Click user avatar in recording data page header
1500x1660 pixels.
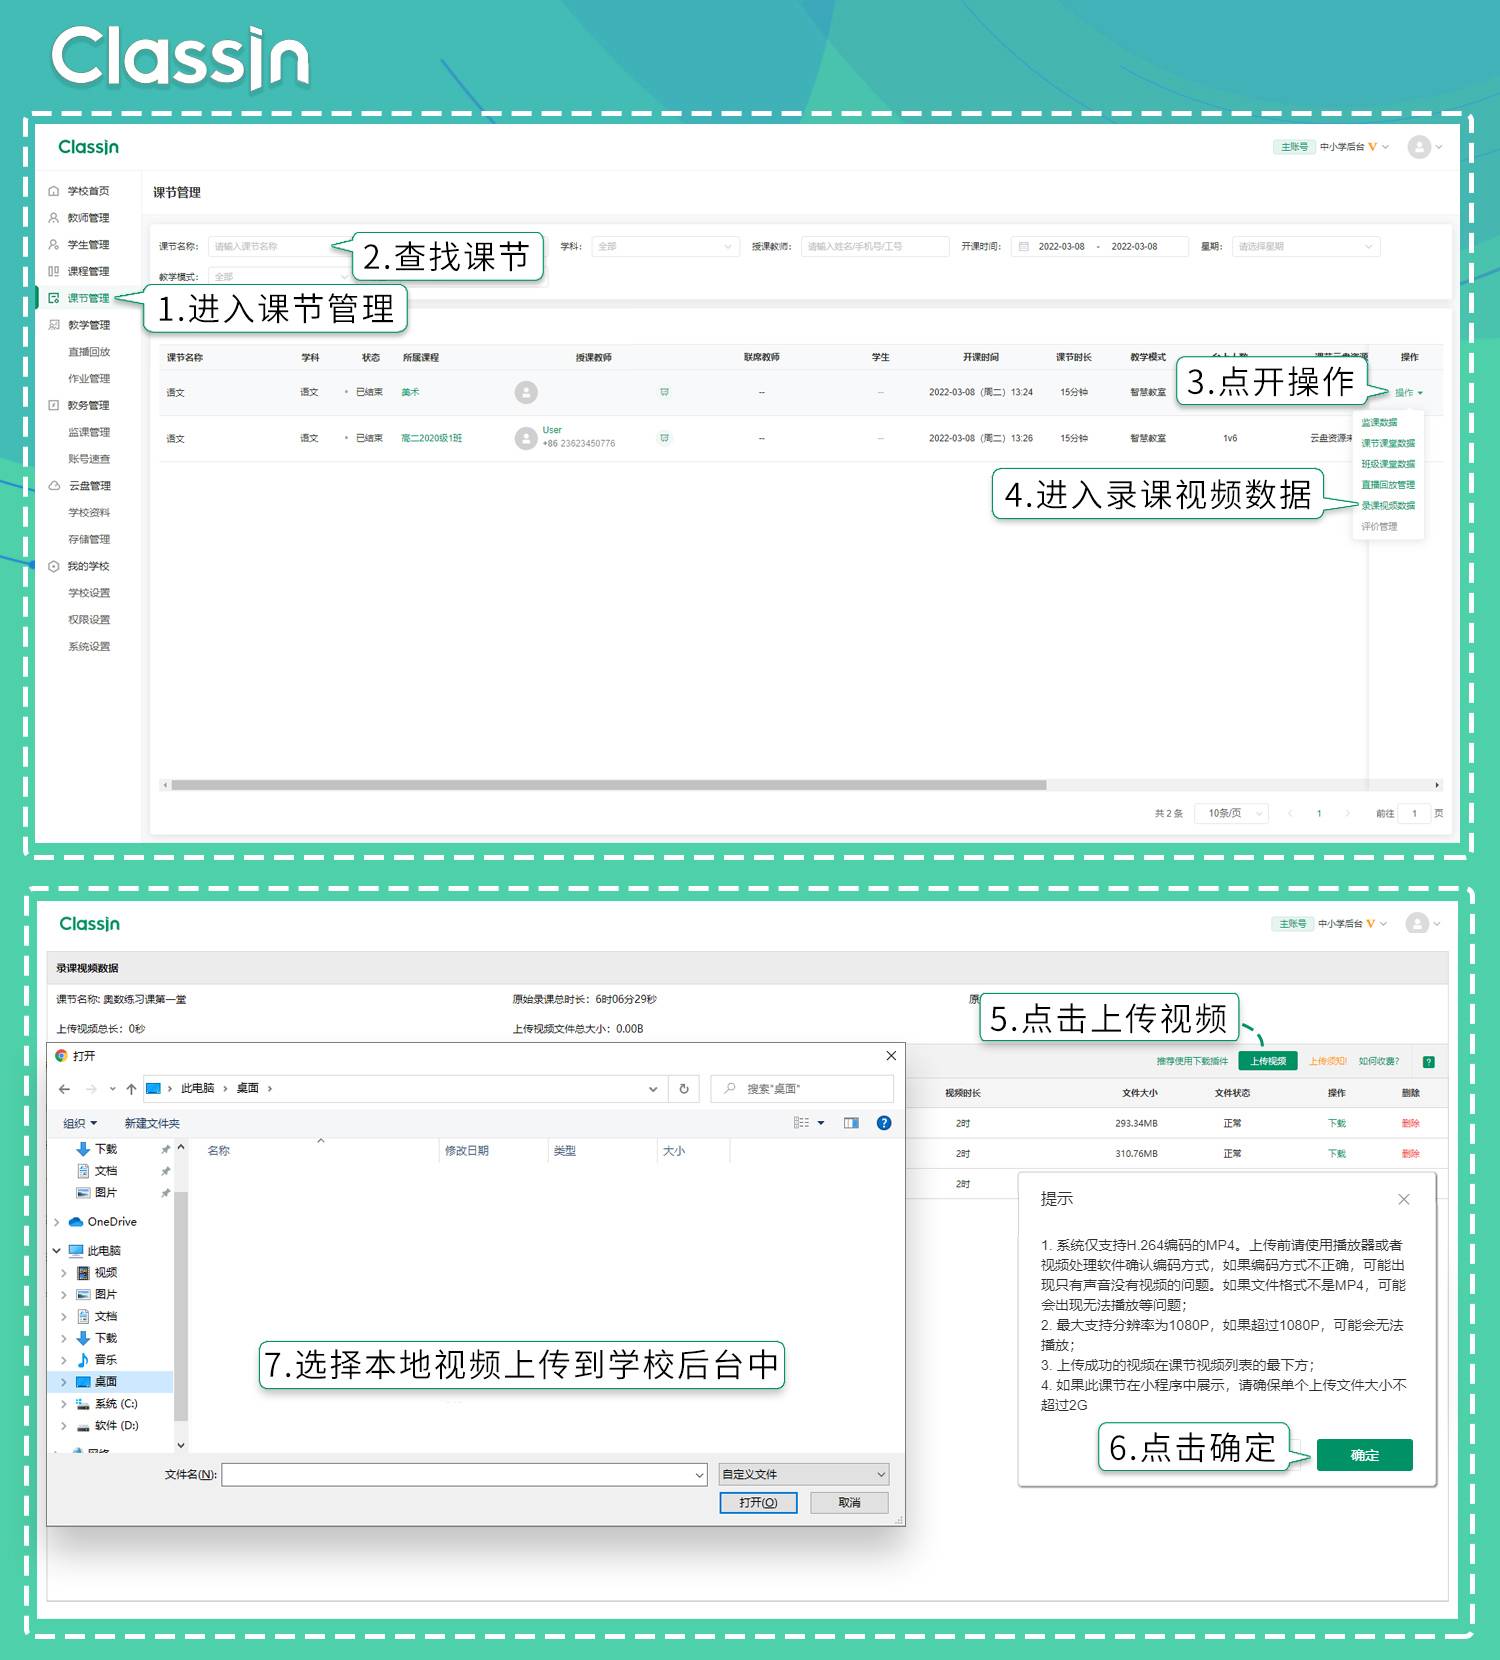1417,924
